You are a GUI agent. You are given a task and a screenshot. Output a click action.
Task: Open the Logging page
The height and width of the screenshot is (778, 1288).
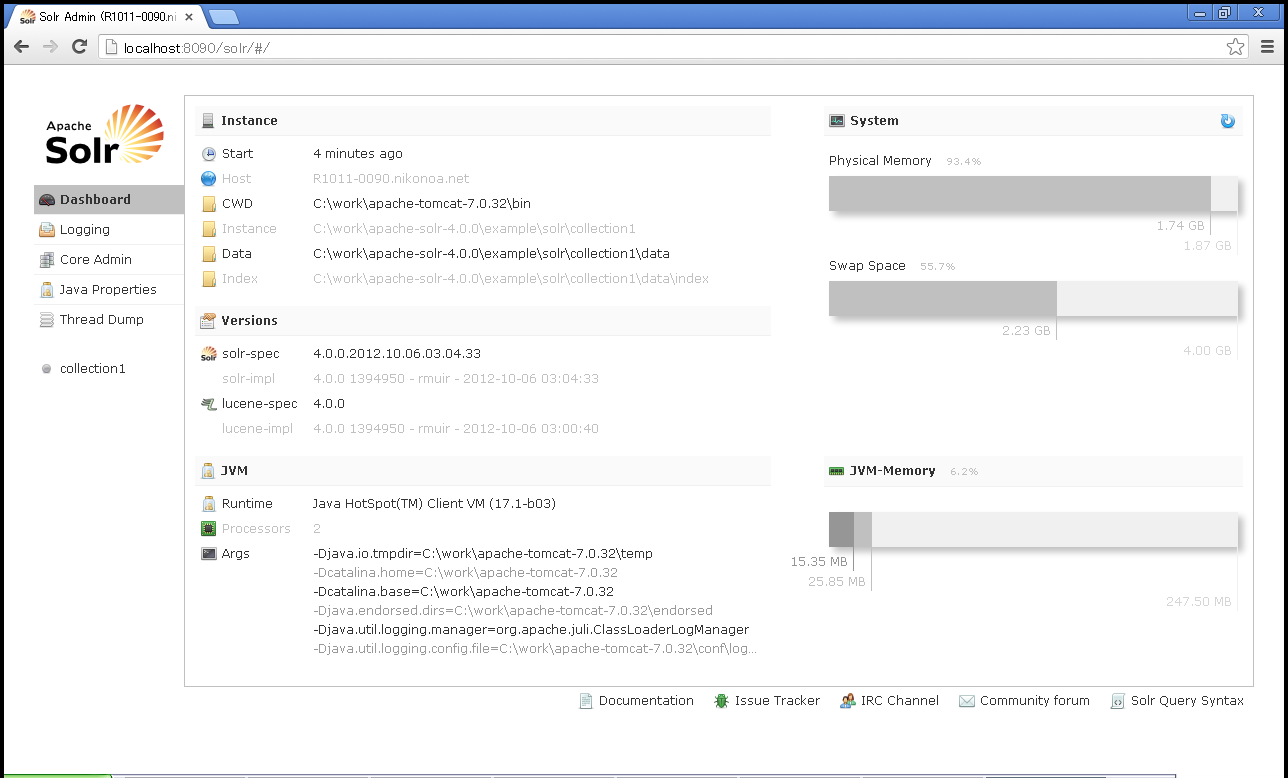pos(109,230)
